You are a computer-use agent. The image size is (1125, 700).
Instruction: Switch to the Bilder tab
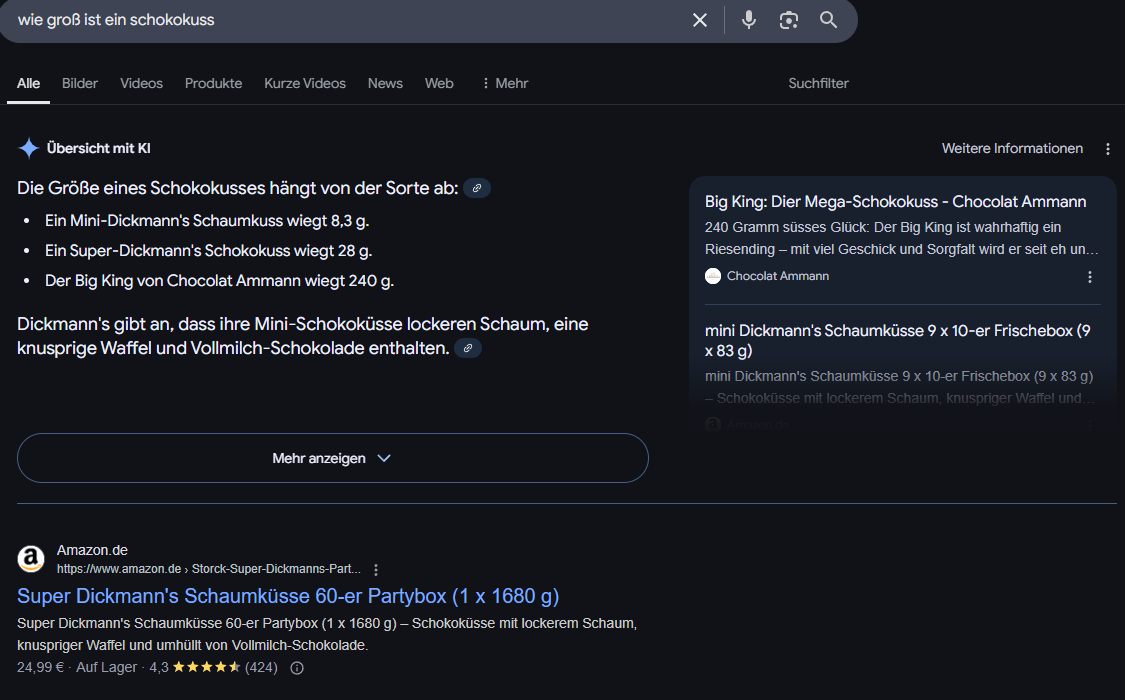(x=80, y=83)
